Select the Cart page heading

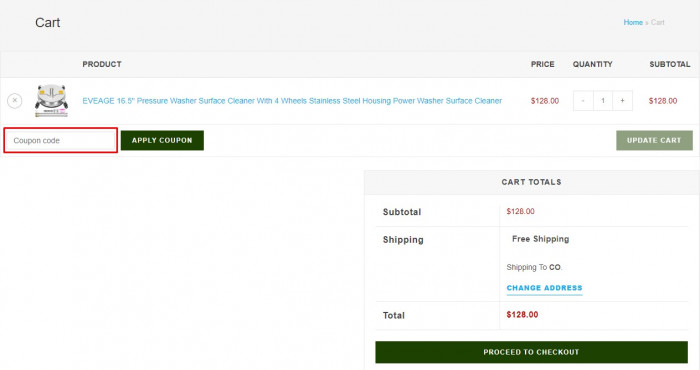point(48,23)
